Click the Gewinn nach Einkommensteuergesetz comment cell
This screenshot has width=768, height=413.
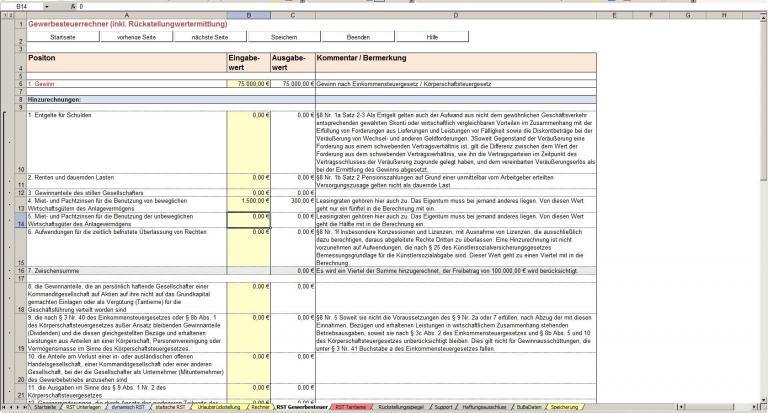pos(456,84)
